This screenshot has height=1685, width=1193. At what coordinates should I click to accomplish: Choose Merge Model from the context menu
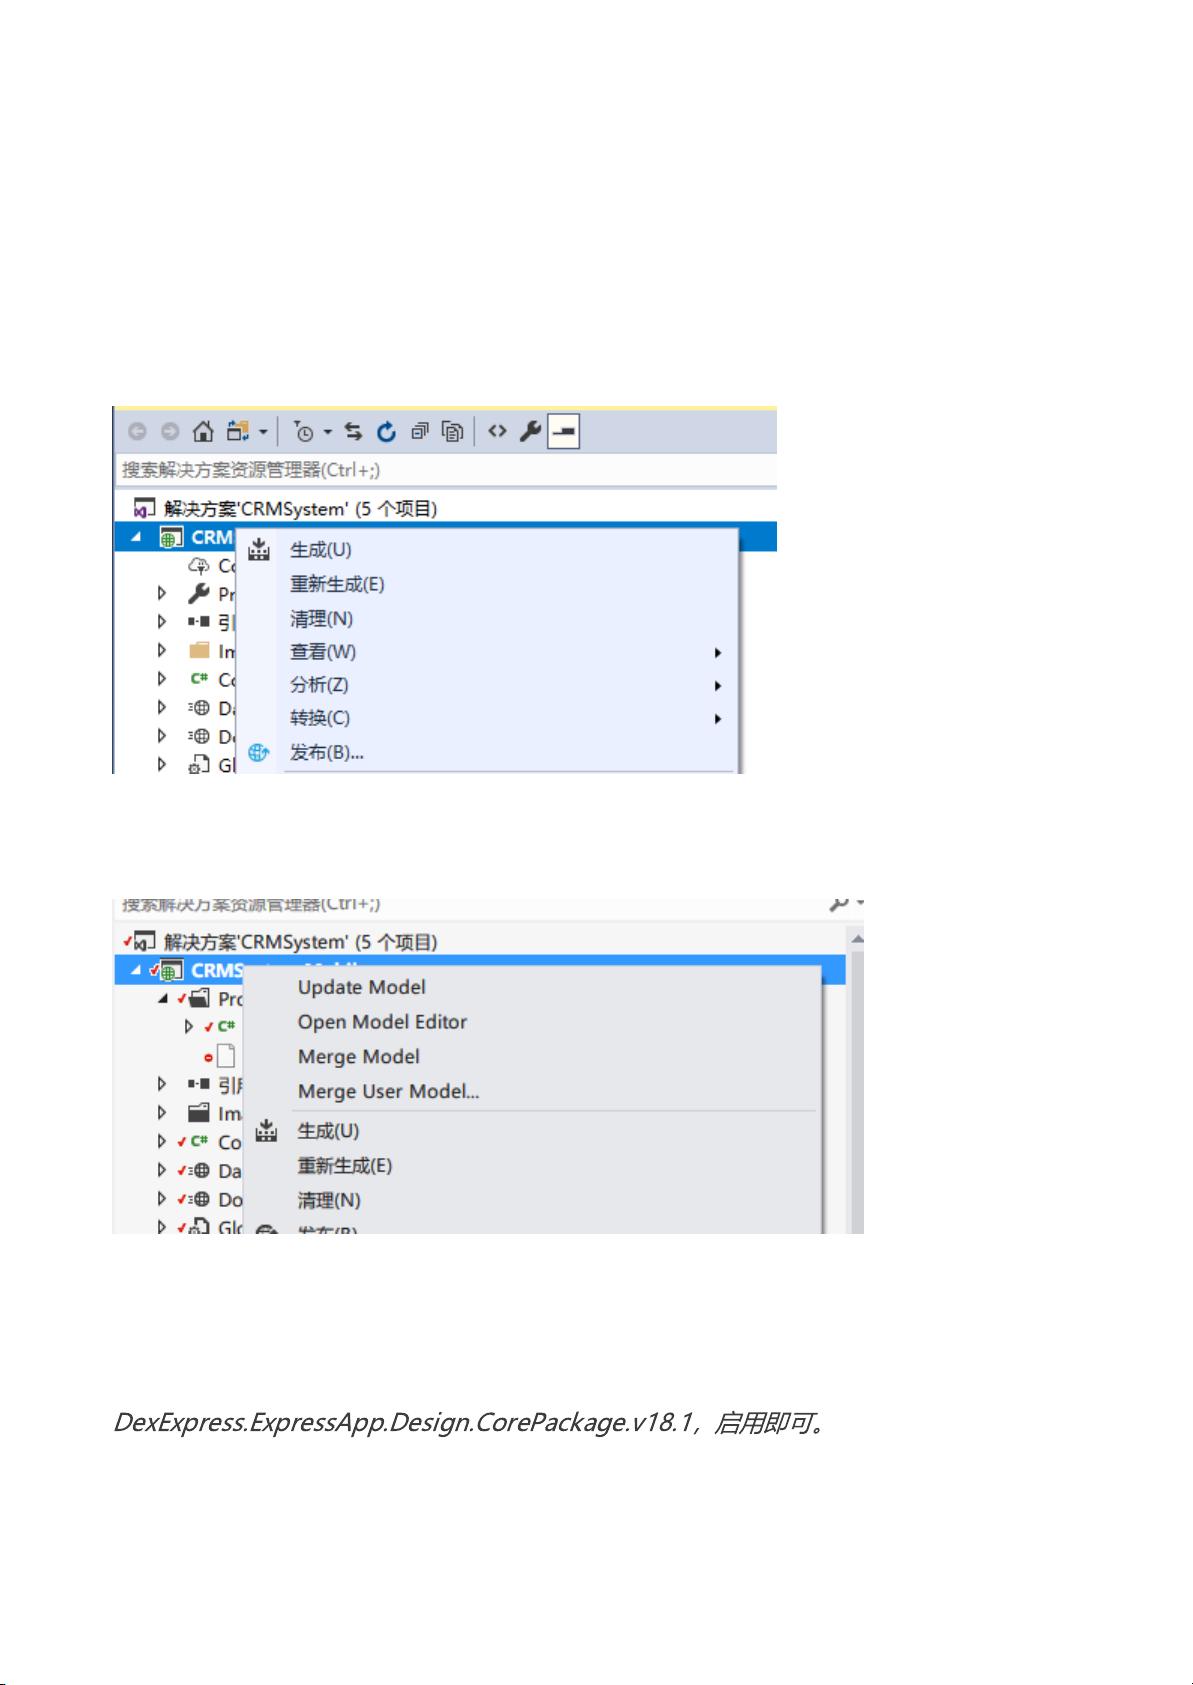point(358,1057)
